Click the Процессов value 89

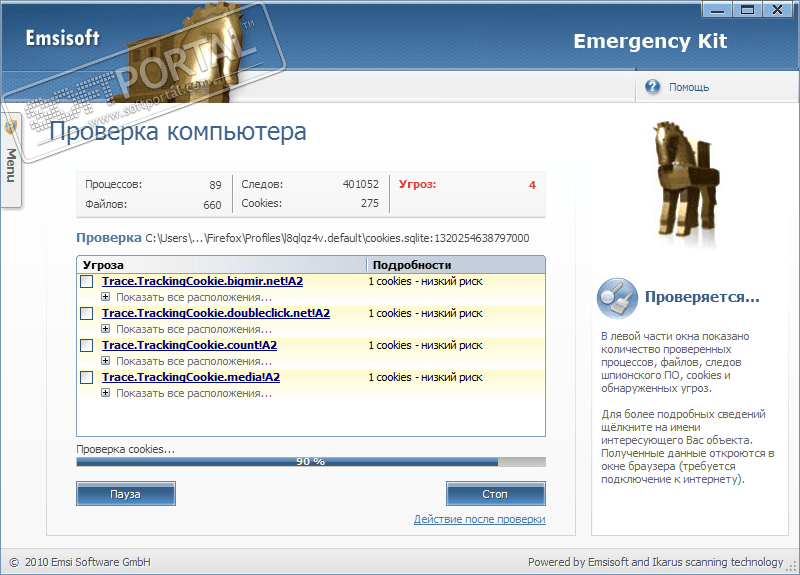(x=215, y=185)
